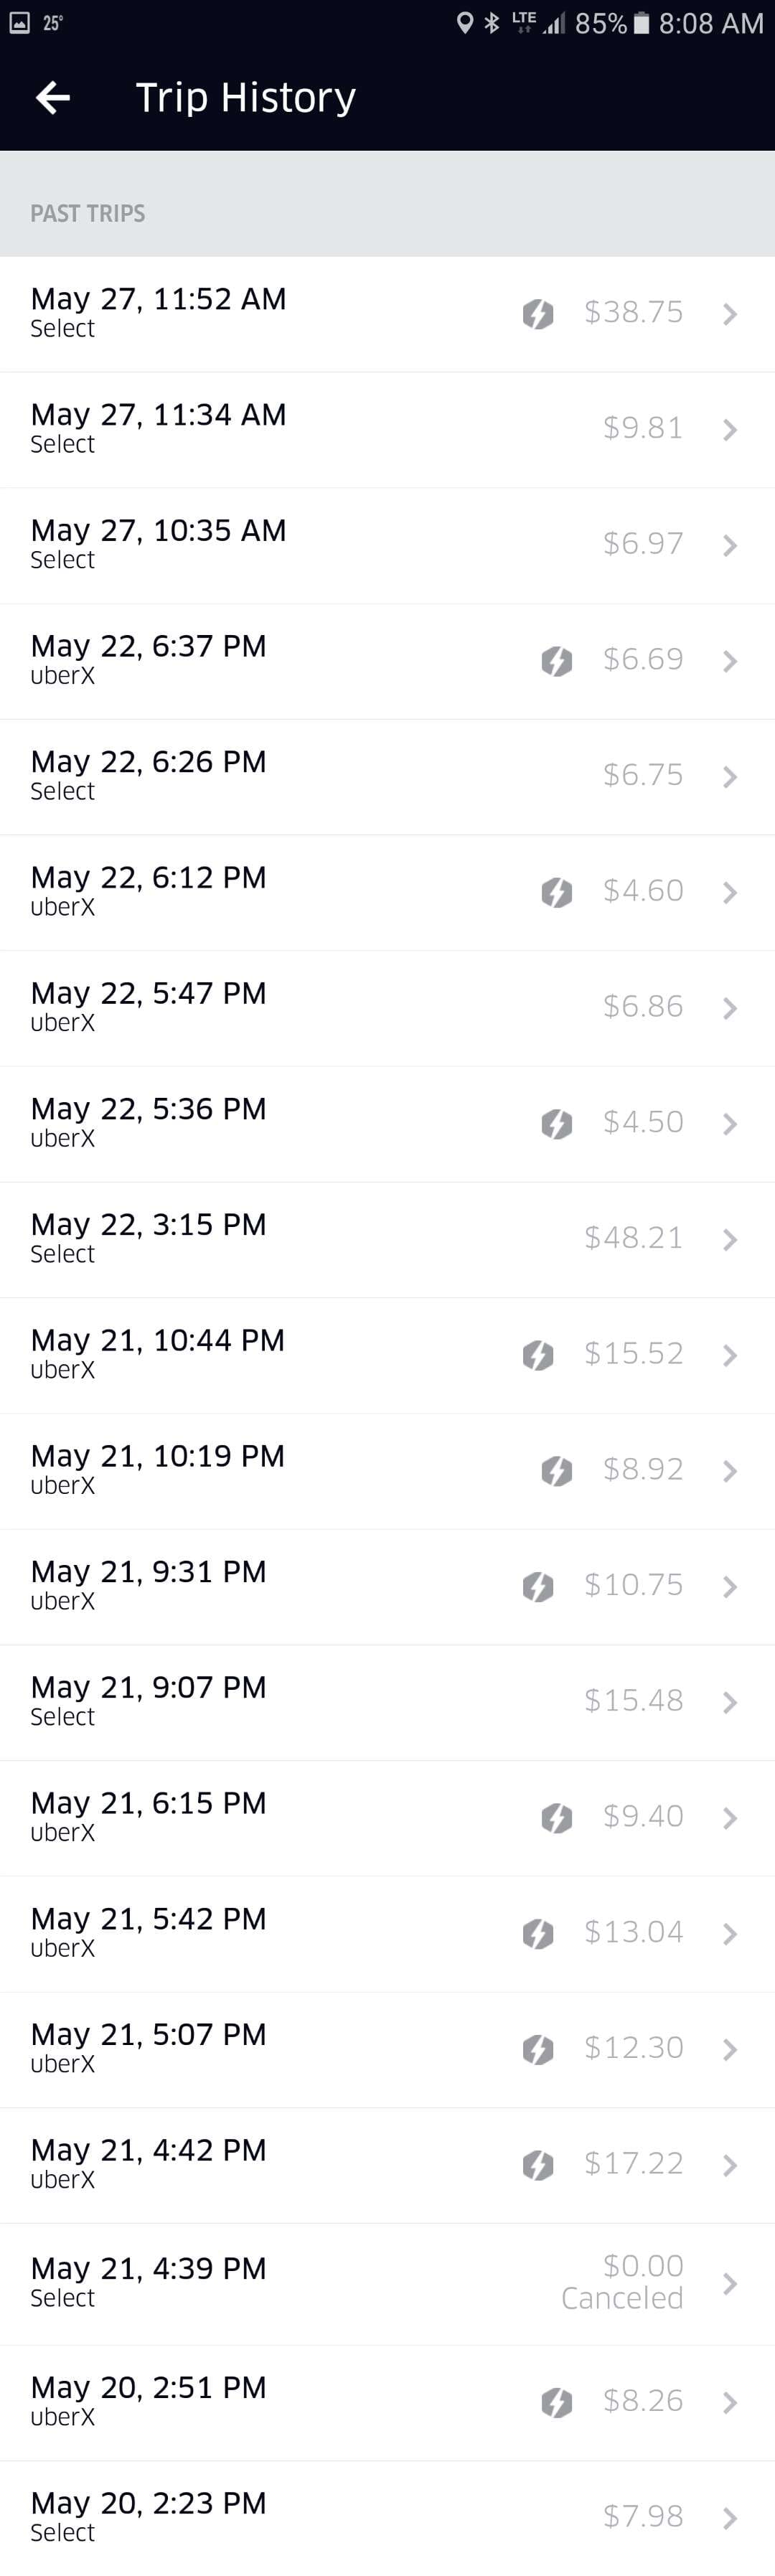Expand the May 22, 3:15 PM trip chevron
This screenshot has width=775, height=2576.
click(730, 1240)
